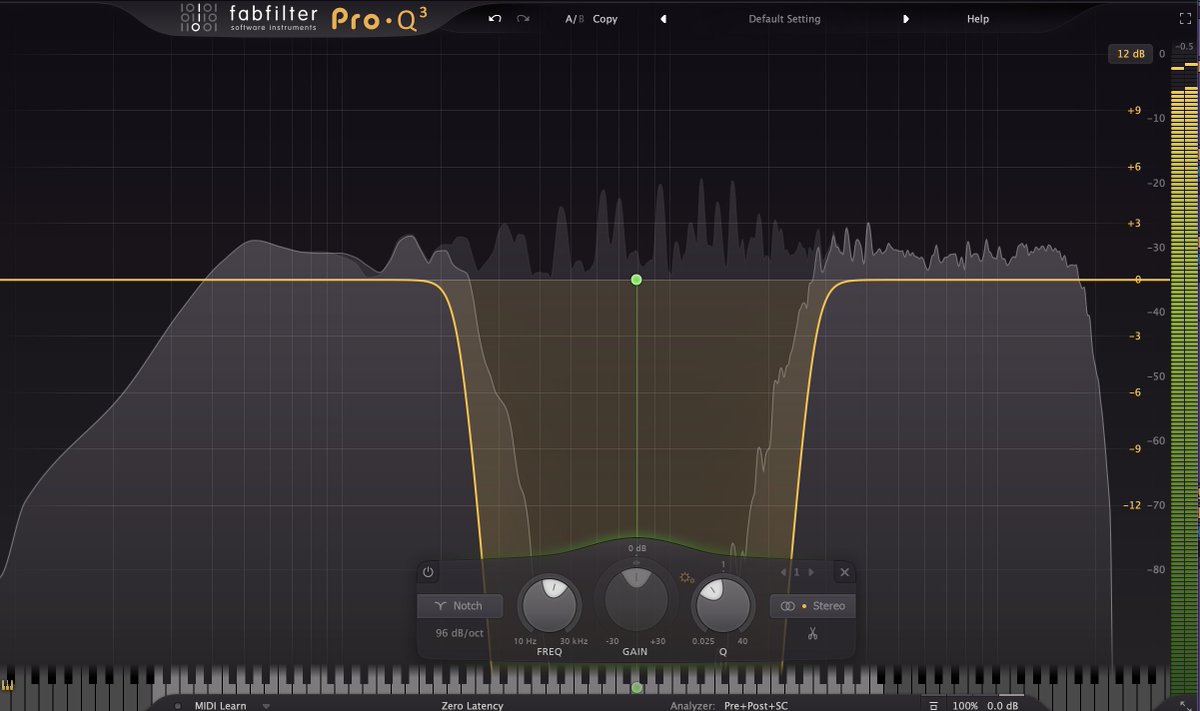1200x711 pixels.
Task: Click the 0.0 dB output gain value
Action: tap(1003, 705)
